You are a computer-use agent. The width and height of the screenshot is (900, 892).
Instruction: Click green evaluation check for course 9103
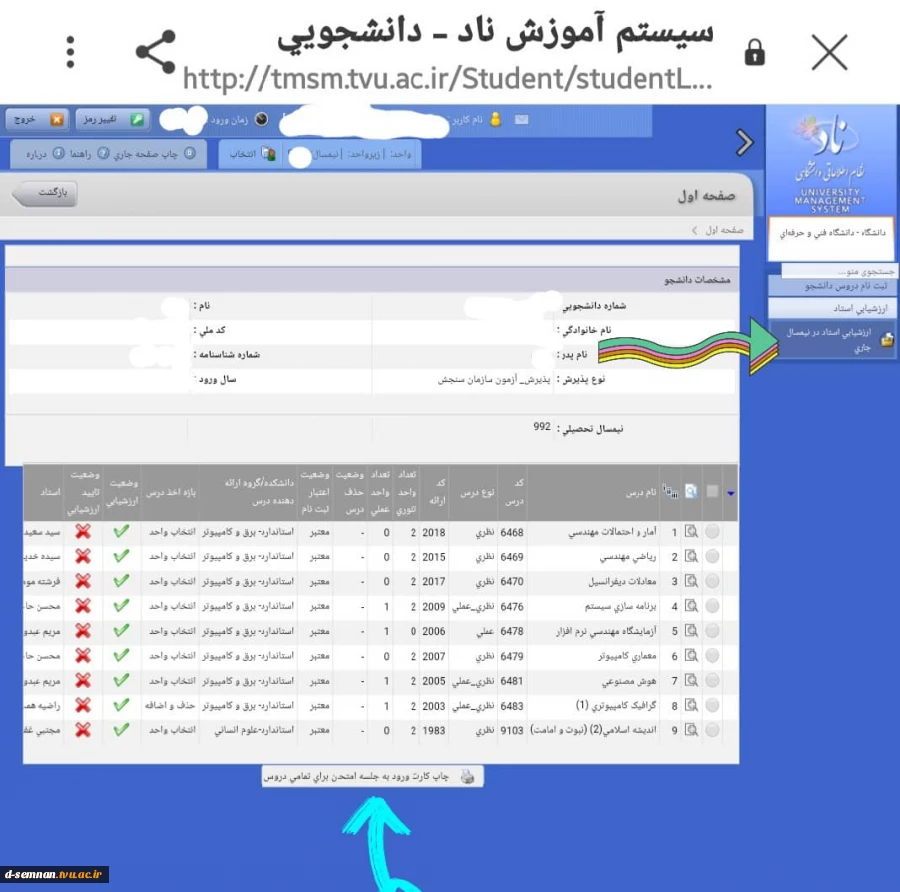tap(121, 729)
